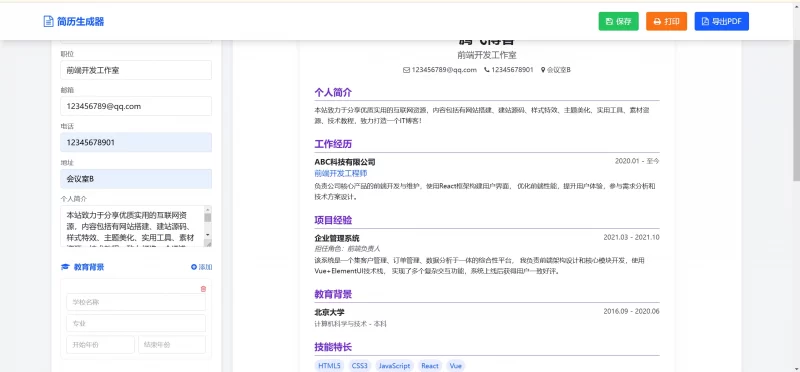Click the graduation cap icon beside 教育背景
The width and height of the screenshot is (800, 372).
[65, 267]
